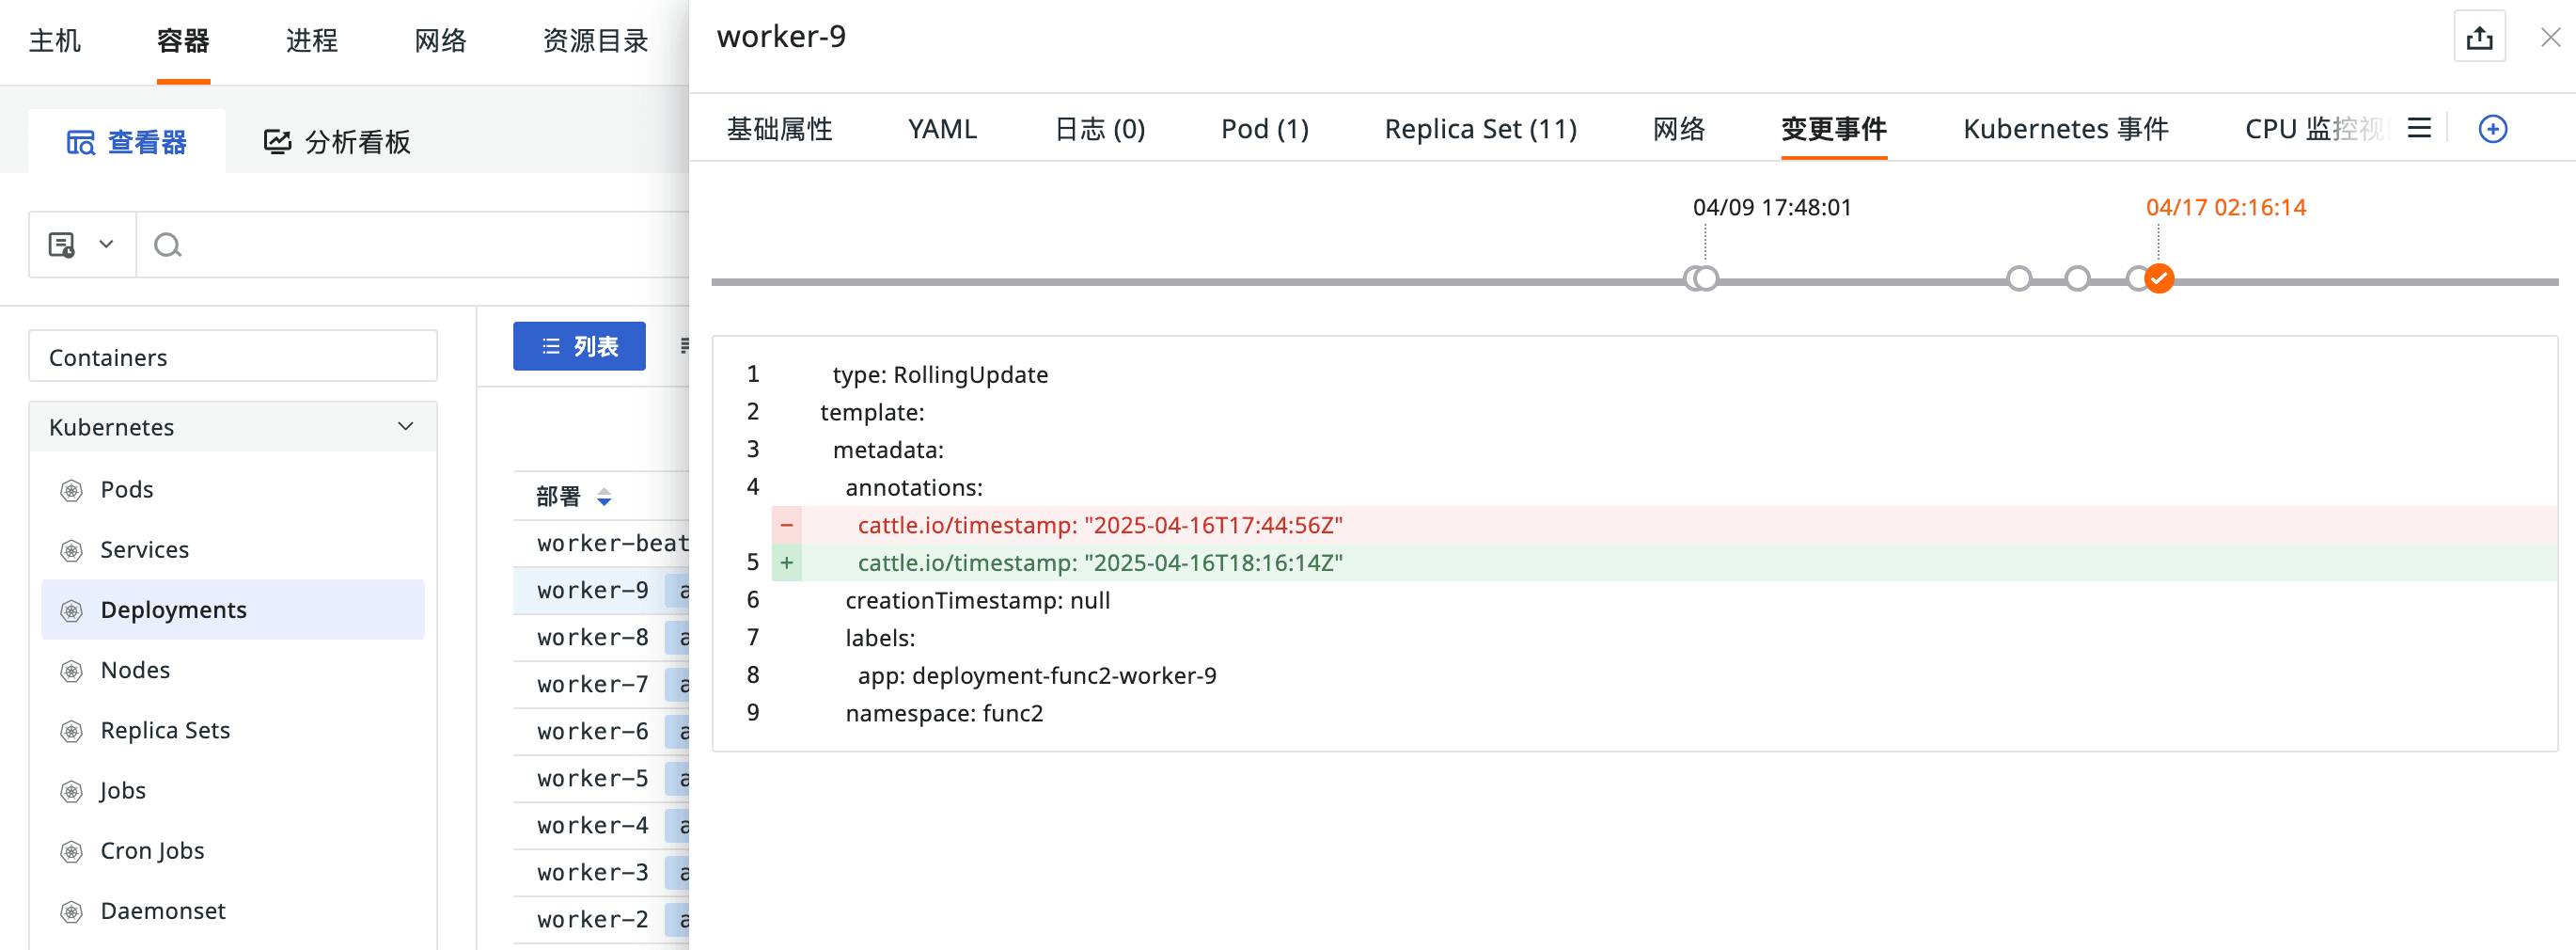Select Nodes in the Kubernetes list

pos(136,670)
